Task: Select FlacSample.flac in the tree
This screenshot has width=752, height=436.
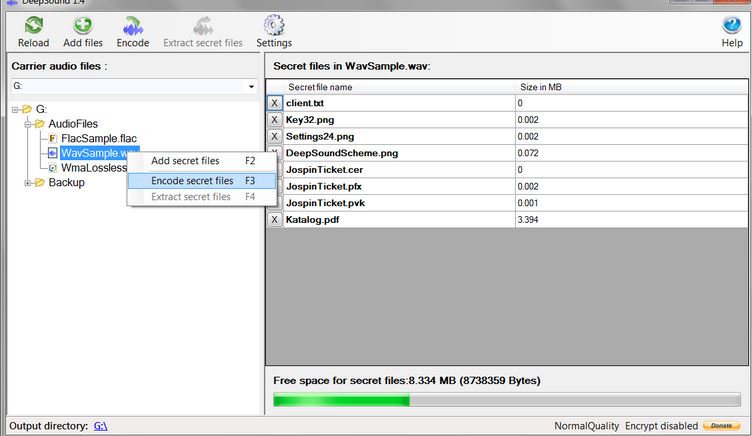Action: click(99, 139)
